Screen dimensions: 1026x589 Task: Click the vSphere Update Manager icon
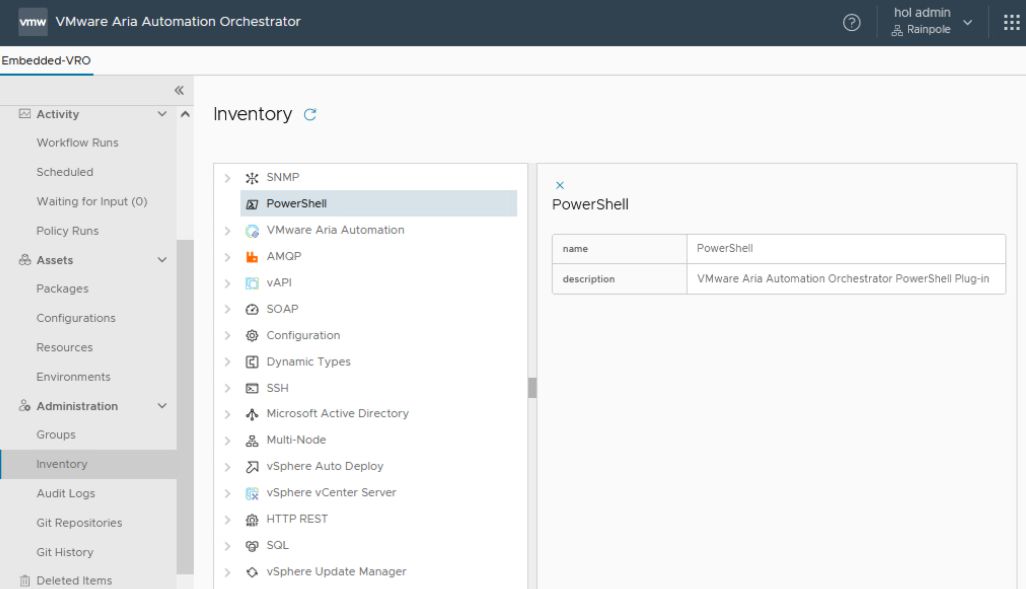[252, 572]
